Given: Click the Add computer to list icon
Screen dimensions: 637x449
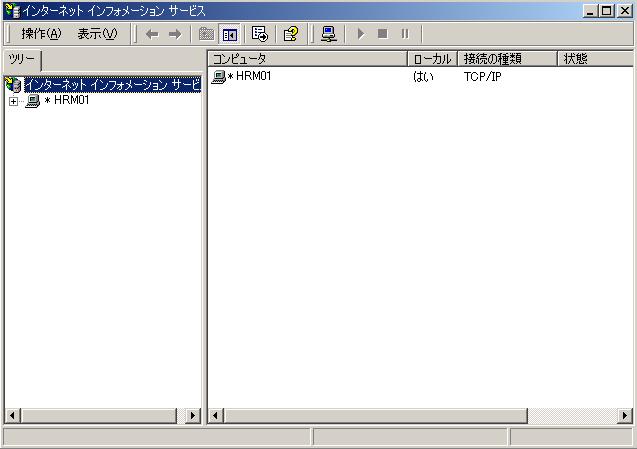Looking at the screenshot, I should (328, 34).
